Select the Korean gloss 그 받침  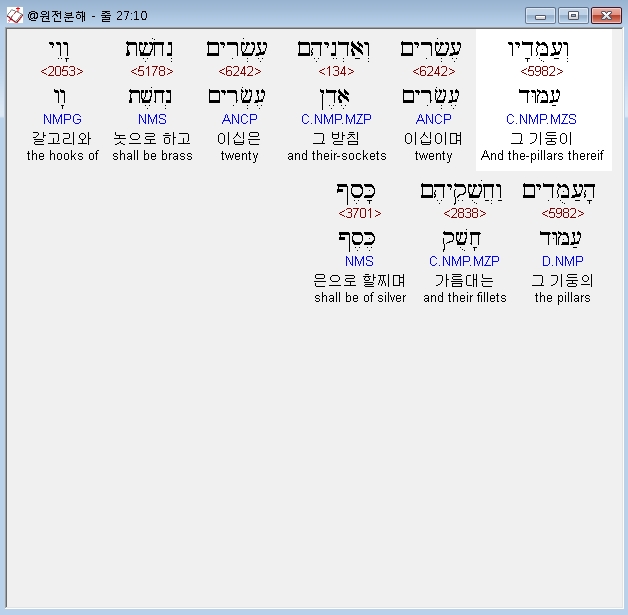(x=336, y=139)
